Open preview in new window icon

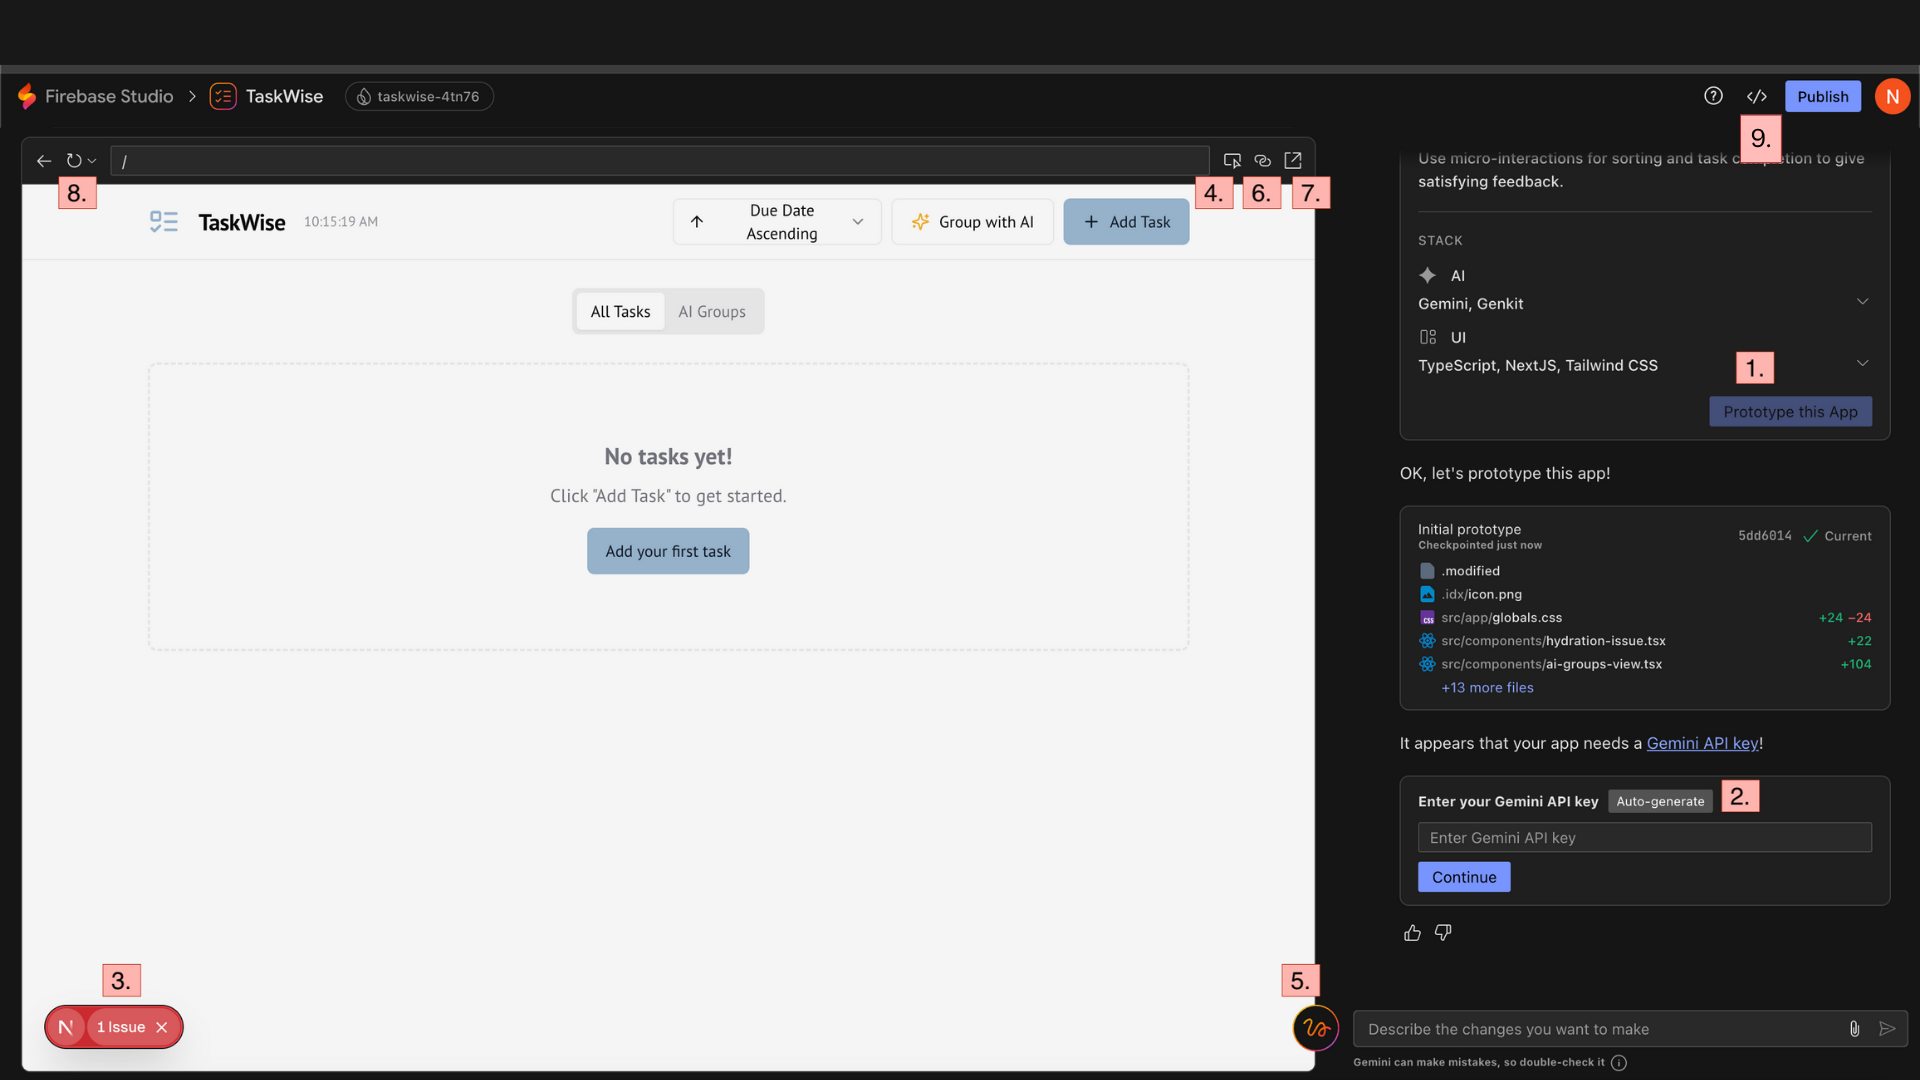[1293, 161]
